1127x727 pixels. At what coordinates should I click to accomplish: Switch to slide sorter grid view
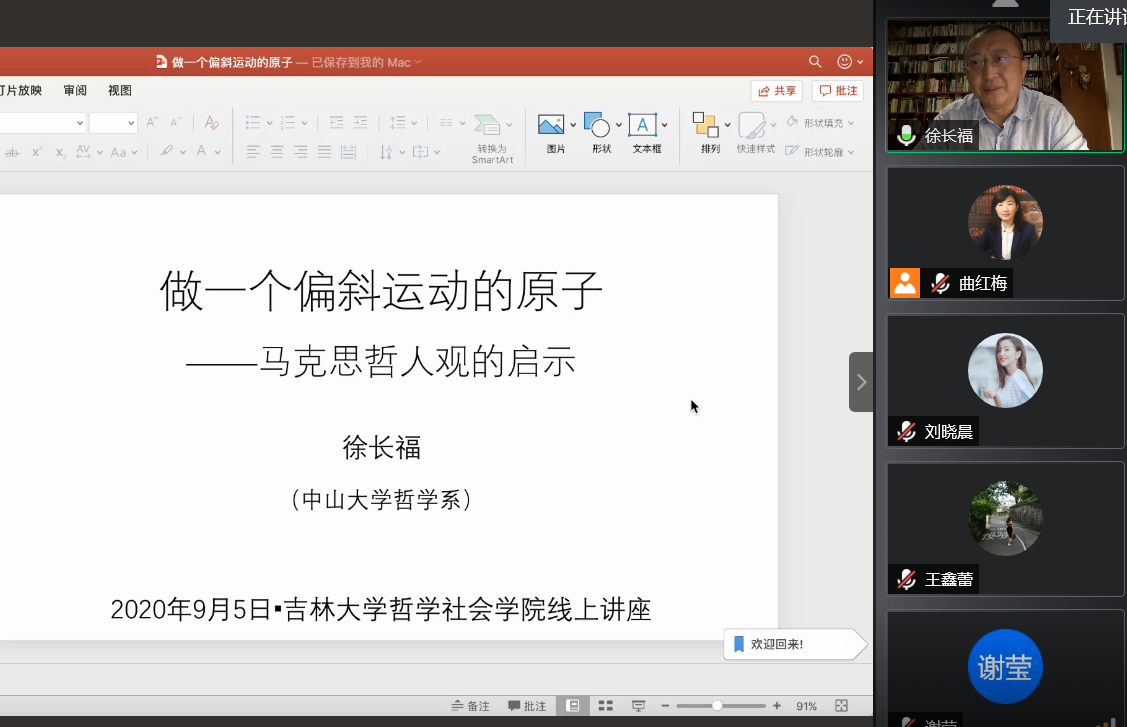tap(605, 706)
